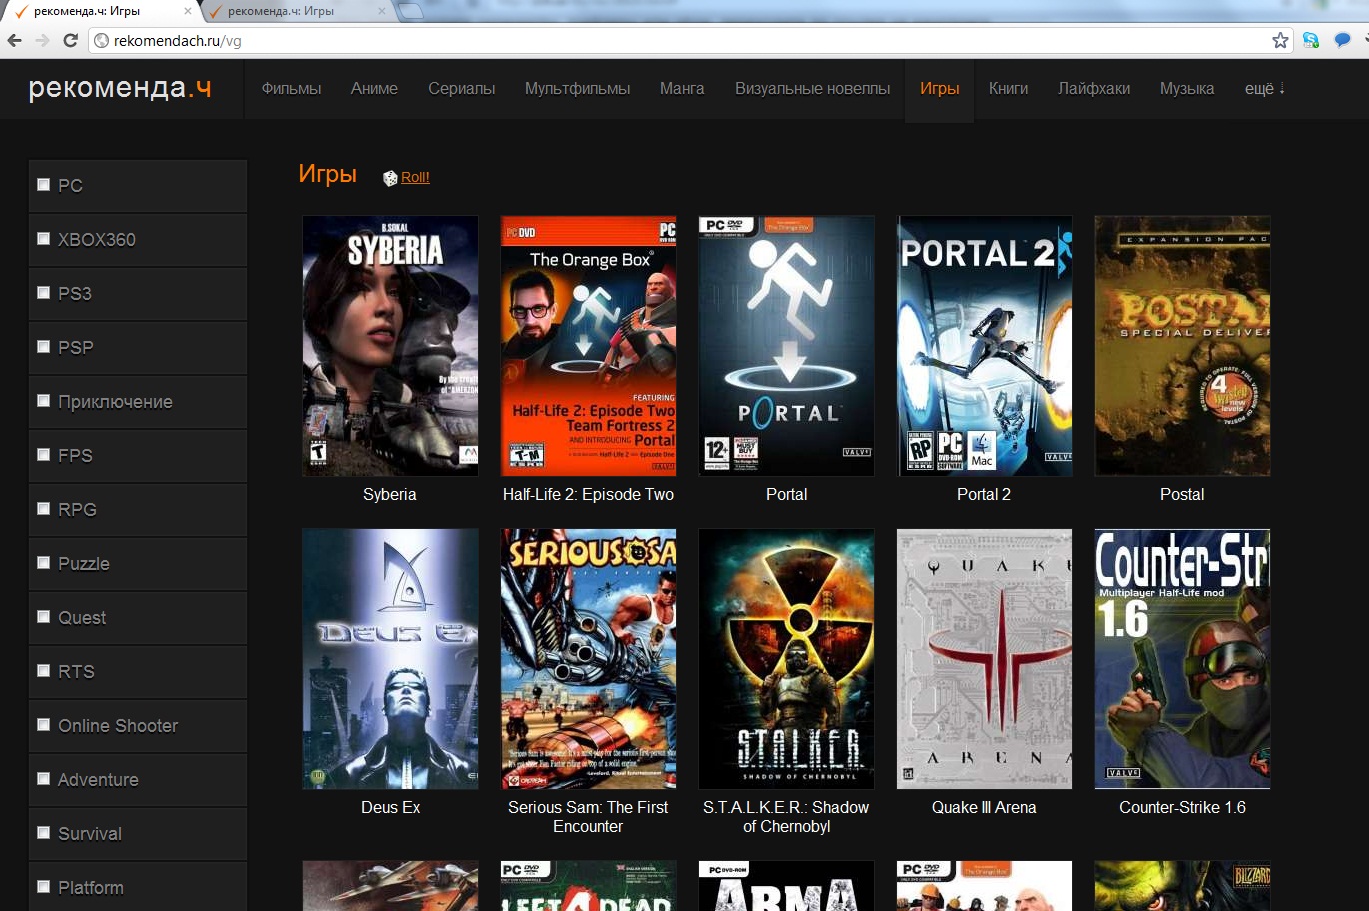Check the Online Shooter filter checkbox

click(x=43, y=724)
